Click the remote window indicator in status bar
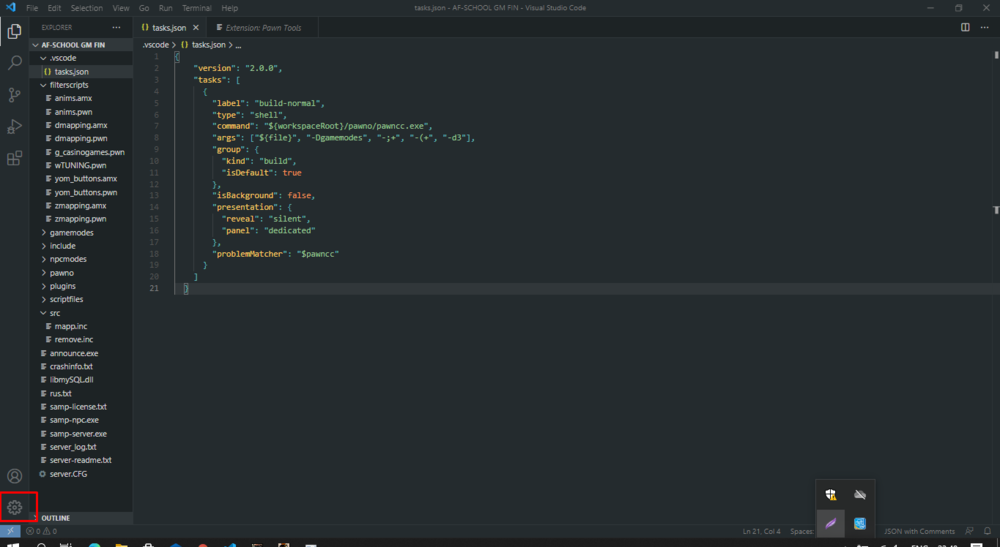Image resolution: width=1000 pixels, height=547 pixels. click(x=10, y=531)
